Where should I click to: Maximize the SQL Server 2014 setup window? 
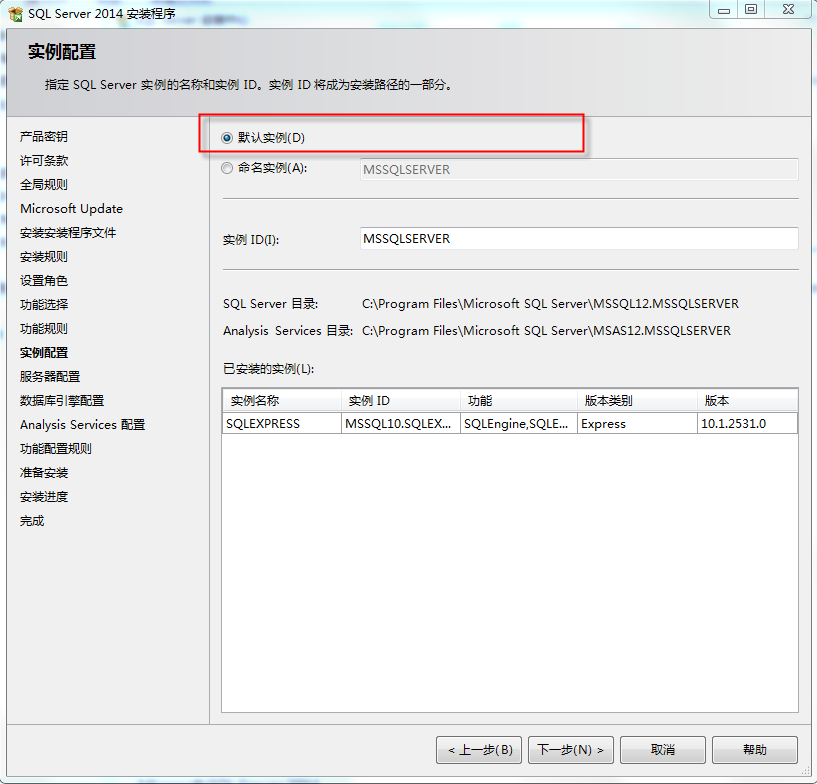pyautogui.click(x=751, y=10)
